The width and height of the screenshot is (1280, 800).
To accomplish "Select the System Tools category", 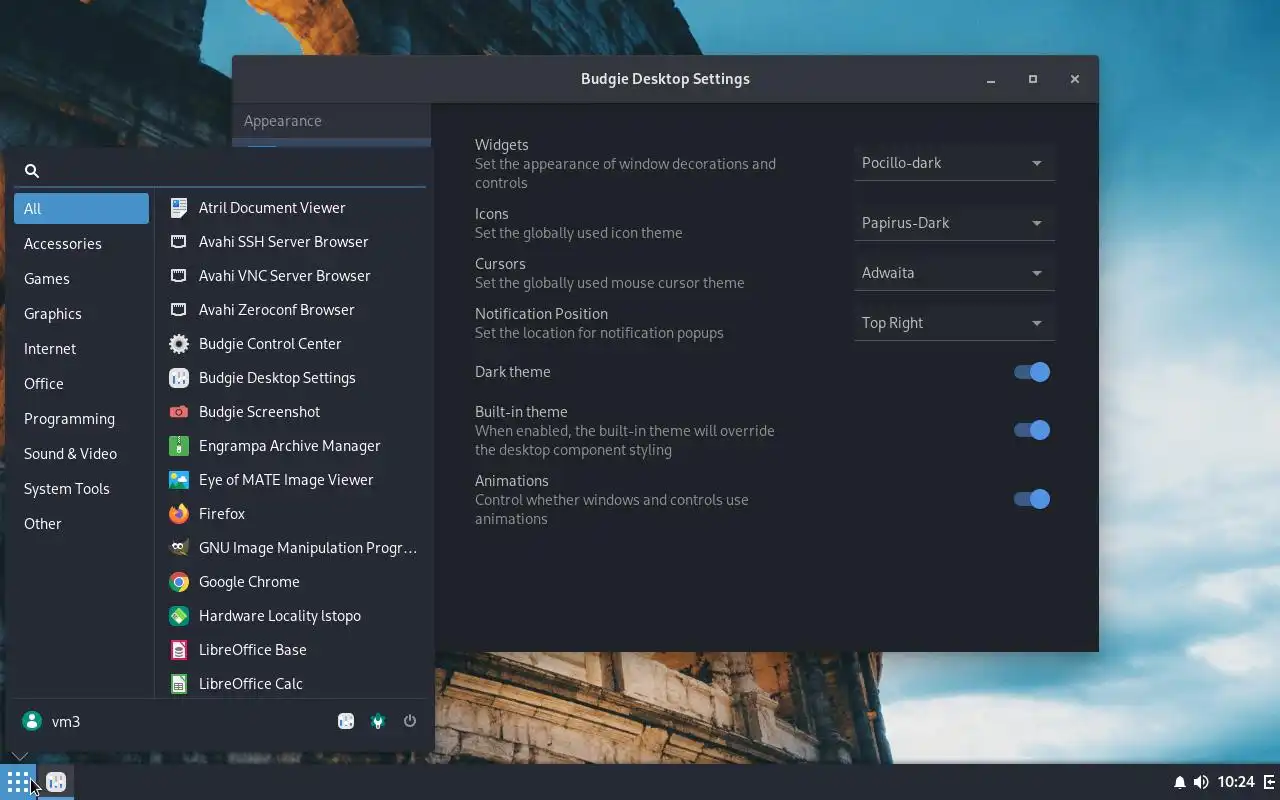I will pos(81,488).
